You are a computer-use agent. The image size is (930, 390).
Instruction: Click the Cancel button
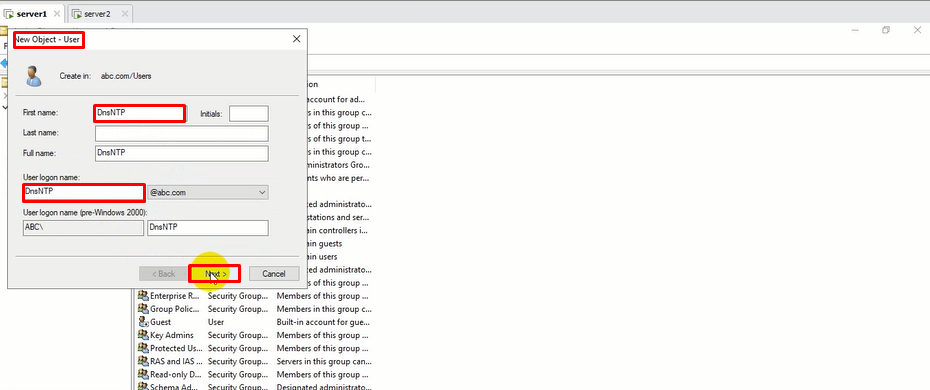point(273,274)
